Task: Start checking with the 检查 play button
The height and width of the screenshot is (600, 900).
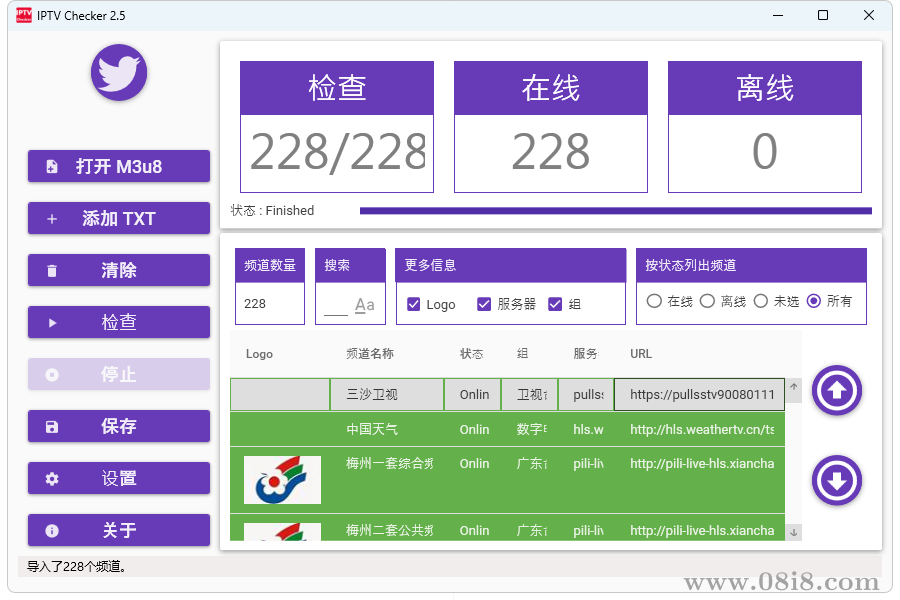Action: (119, 323)
